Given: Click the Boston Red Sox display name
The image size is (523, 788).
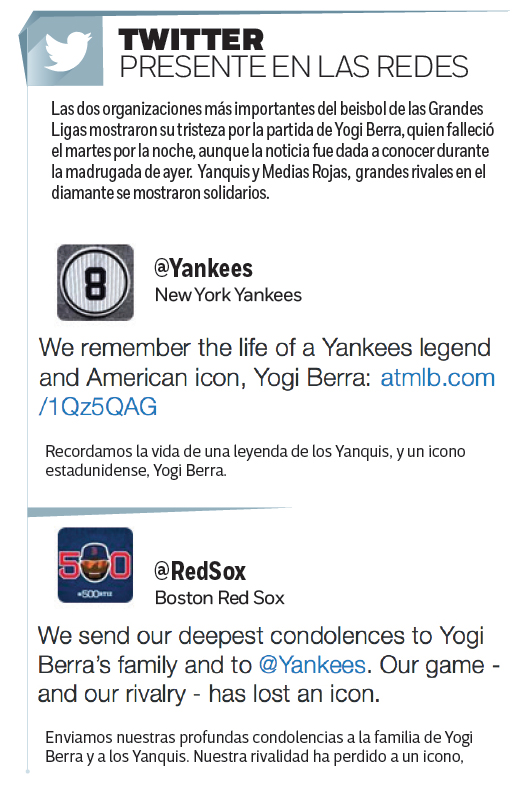Looking at the screenshot, I should click(220, 598).
